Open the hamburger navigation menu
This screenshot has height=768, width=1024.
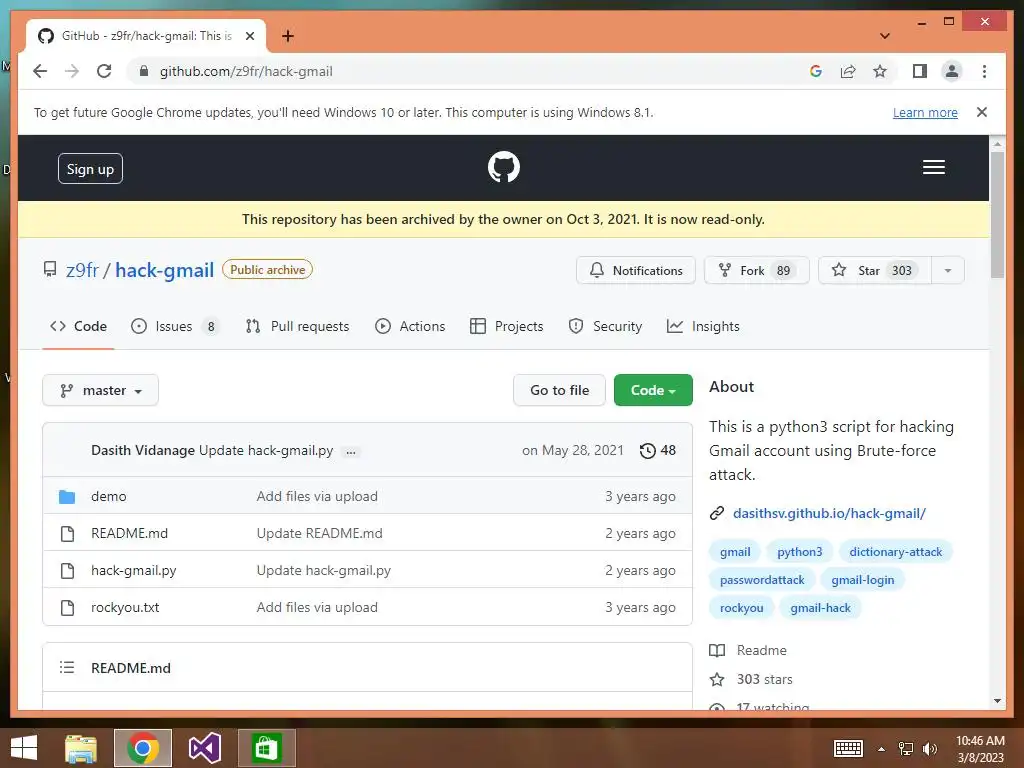point(933,167)
